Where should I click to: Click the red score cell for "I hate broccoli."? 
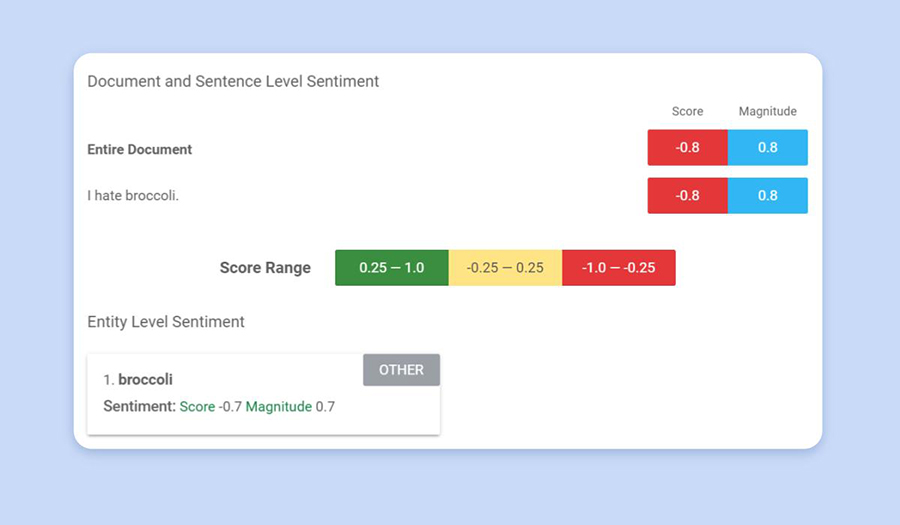click(687, 196)
